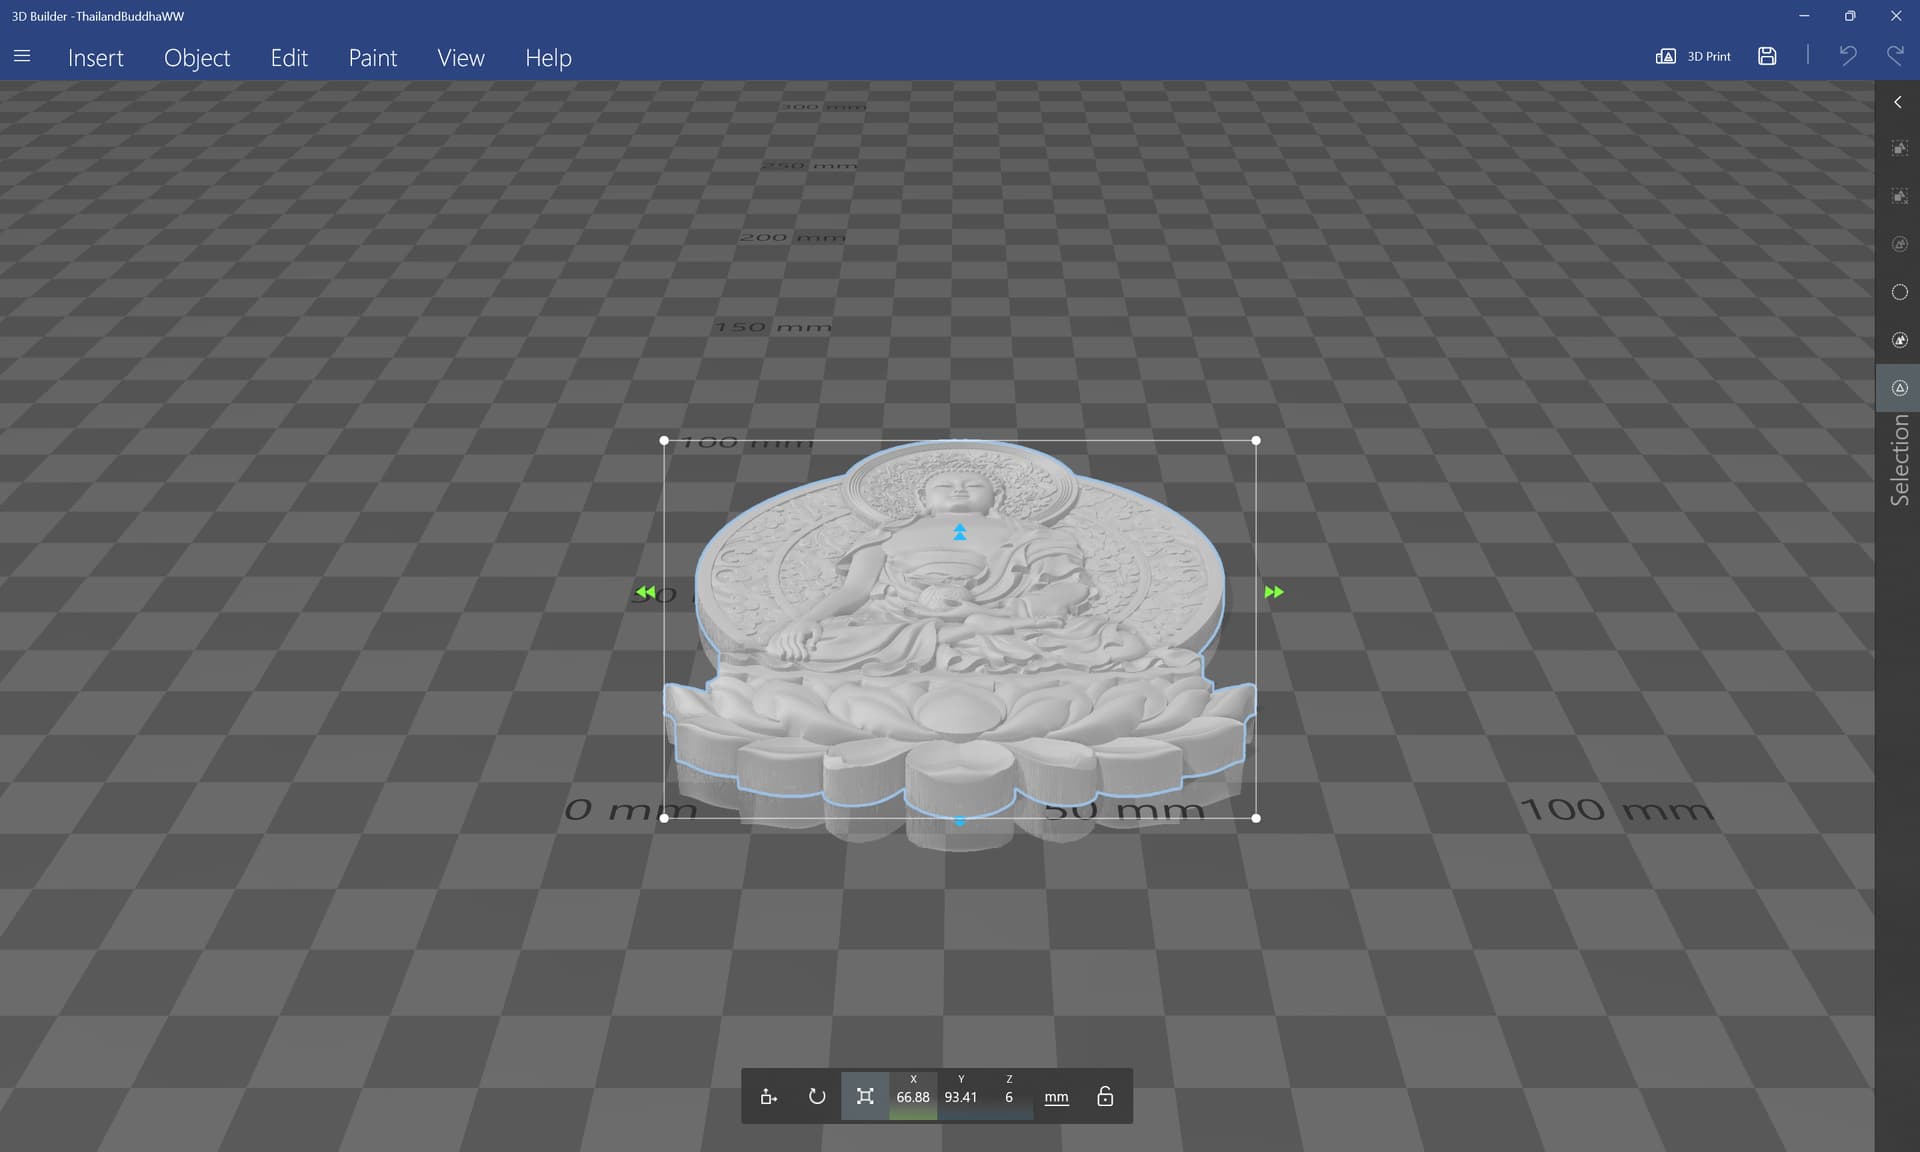Image resolution: width=1920 pixels, height=1152 pixels.
Task: Click the highlighted selection icon in the side panel
Action: pyautogui.click(x=1899, y=388)
